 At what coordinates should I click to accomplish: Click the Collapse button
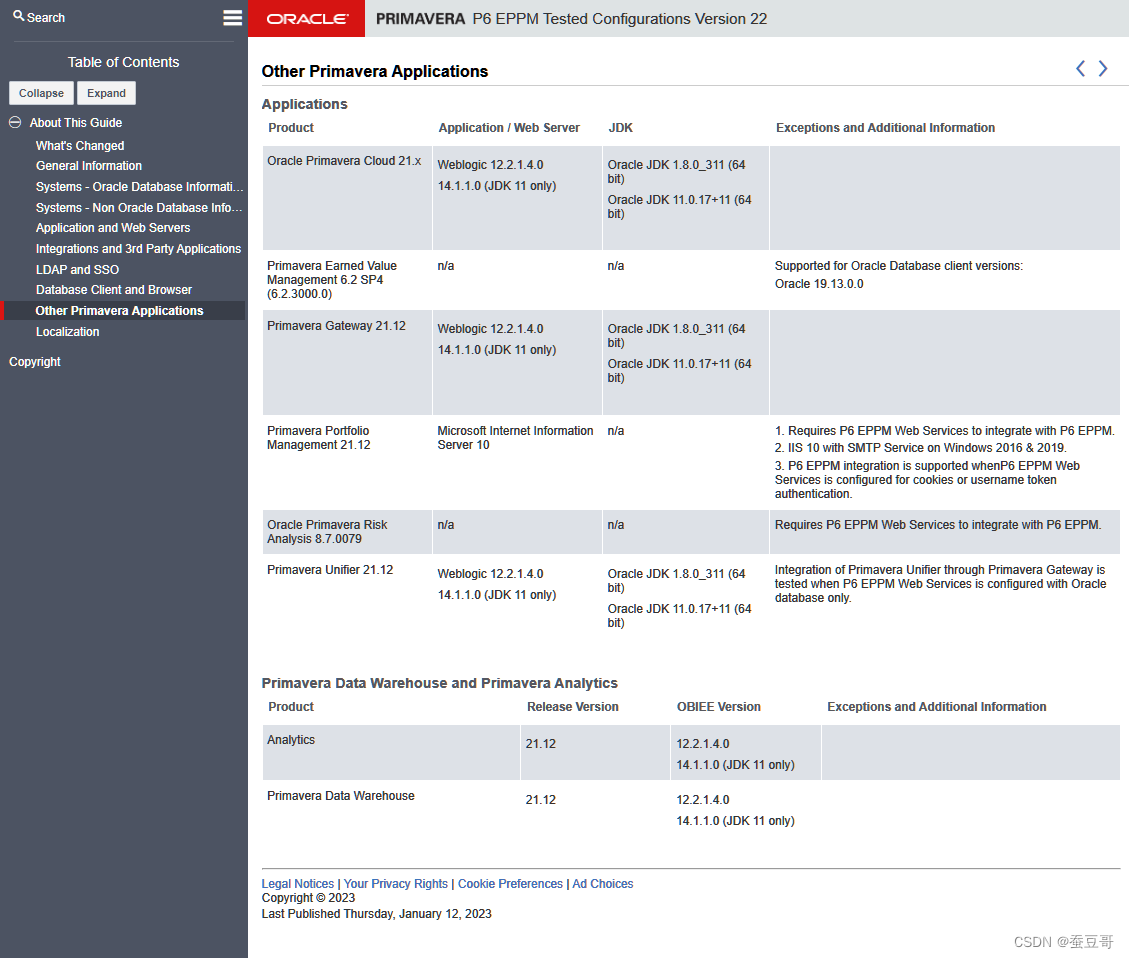pyautogui.click(x=41, y=93)
